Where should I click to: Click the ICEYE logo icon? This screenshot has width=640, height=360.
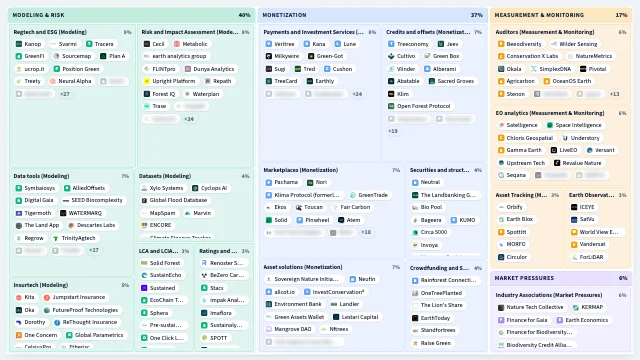574,207
